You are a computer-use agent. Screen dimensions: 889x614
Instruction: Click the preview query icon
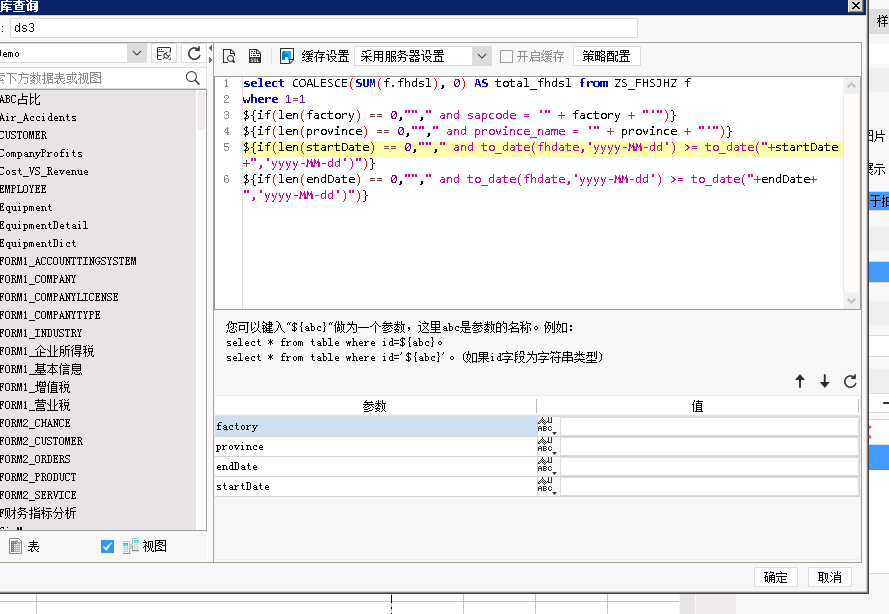(x=229, y=56)
